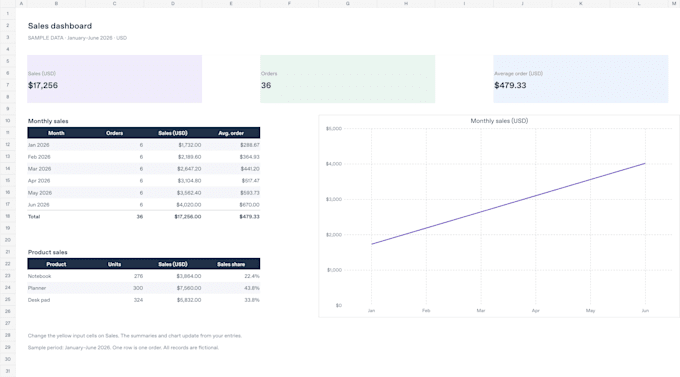Select the Planner product cell
The image size is (680, 377).
pyautogui.click(x=56, y=288)
